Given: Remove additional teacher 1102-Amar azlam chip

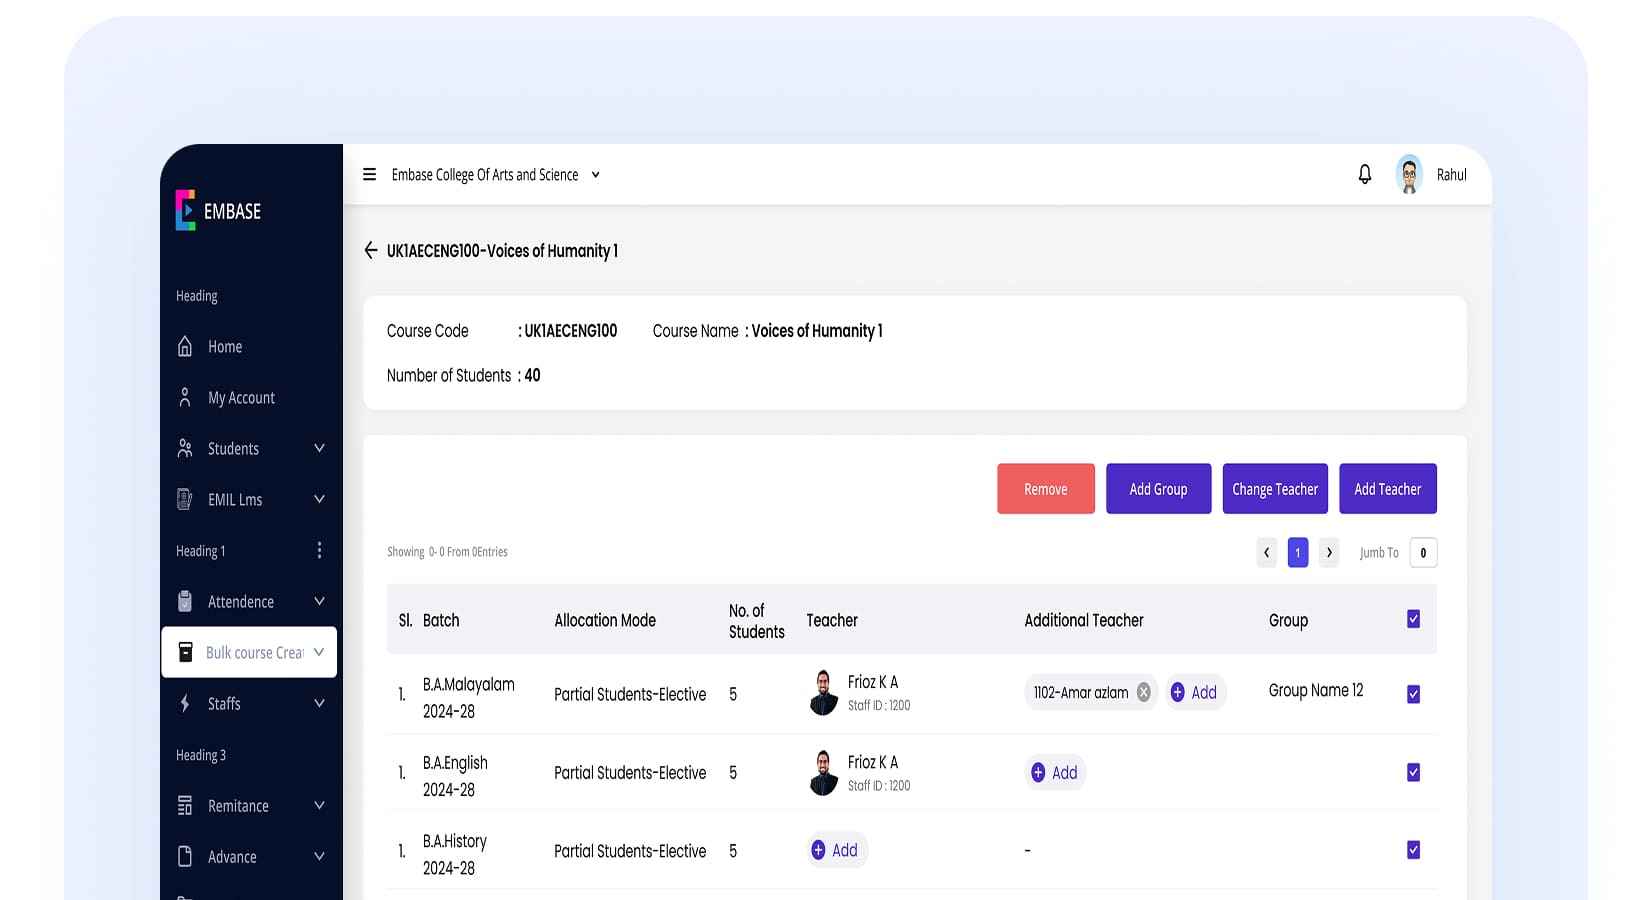Looking at the screenshot, I should pyautogui.click(x=1143, y=692).
